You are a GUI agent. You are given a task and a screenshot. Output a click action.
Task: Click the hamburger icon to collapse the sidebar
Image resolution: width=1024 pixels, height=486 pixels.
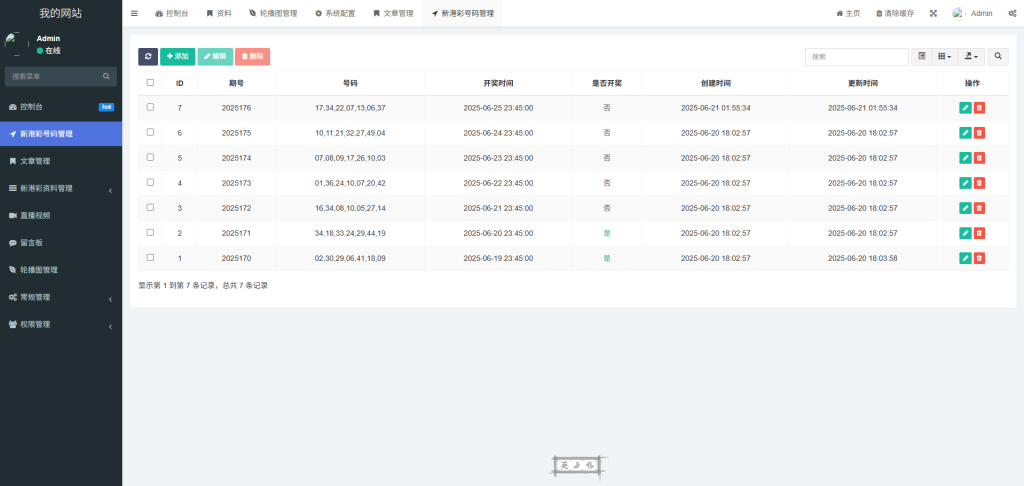(x=134, y=13)
